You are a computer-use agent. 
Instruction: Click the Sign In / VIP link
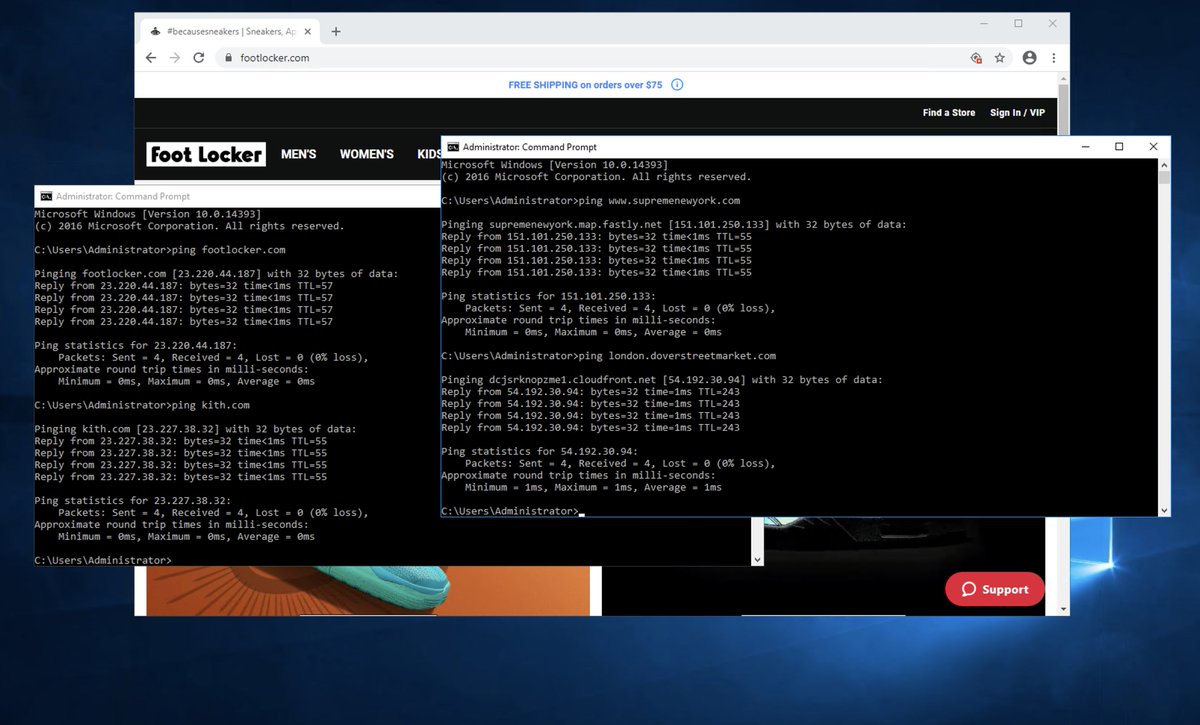1017,113
